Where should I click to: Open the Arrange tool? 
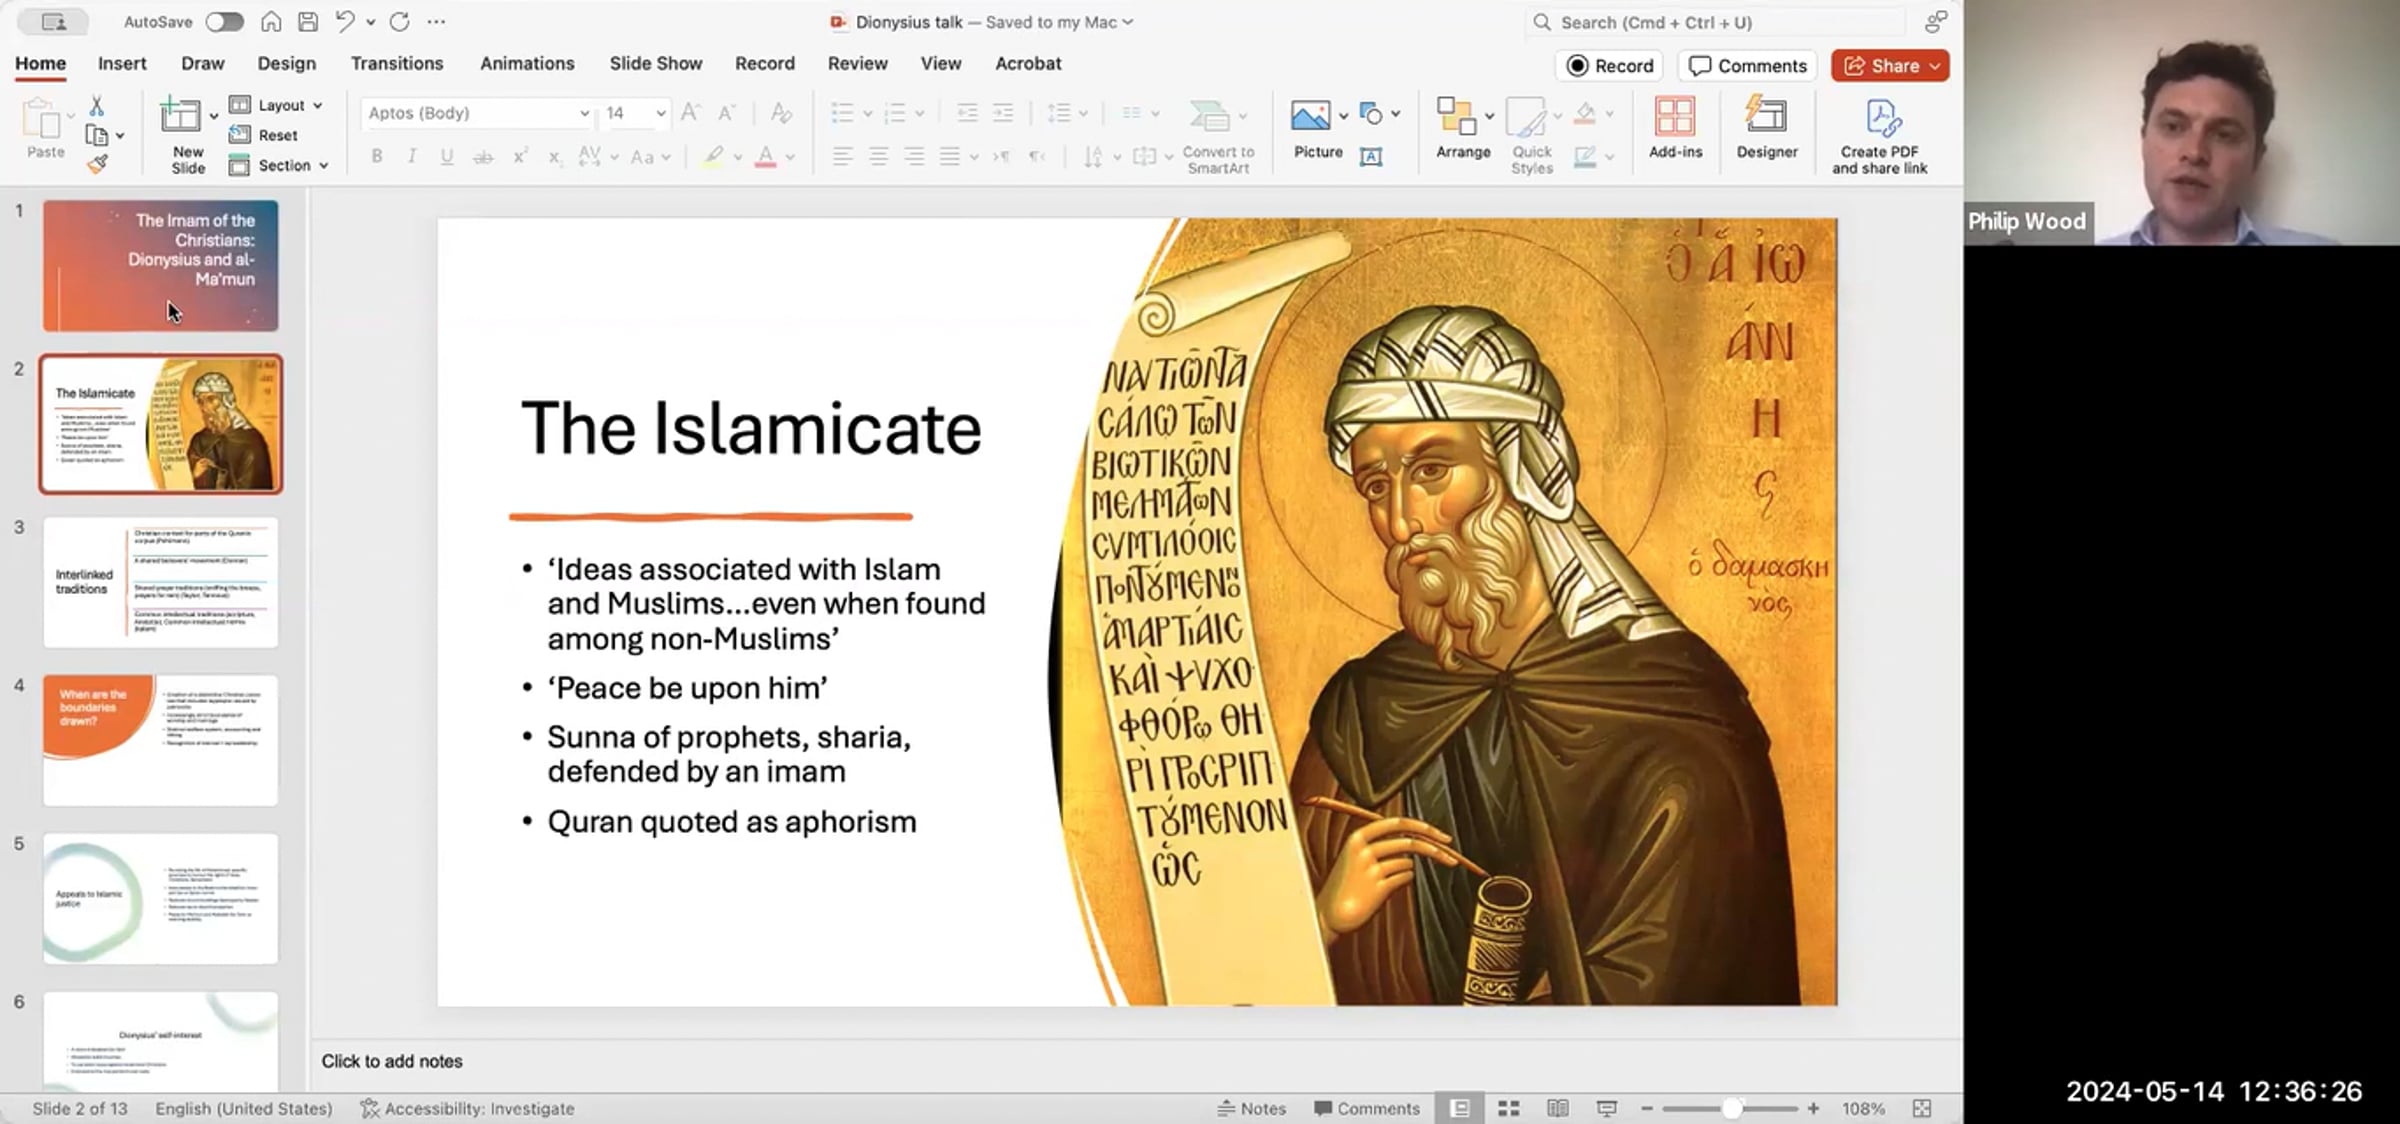[1463, 128]
